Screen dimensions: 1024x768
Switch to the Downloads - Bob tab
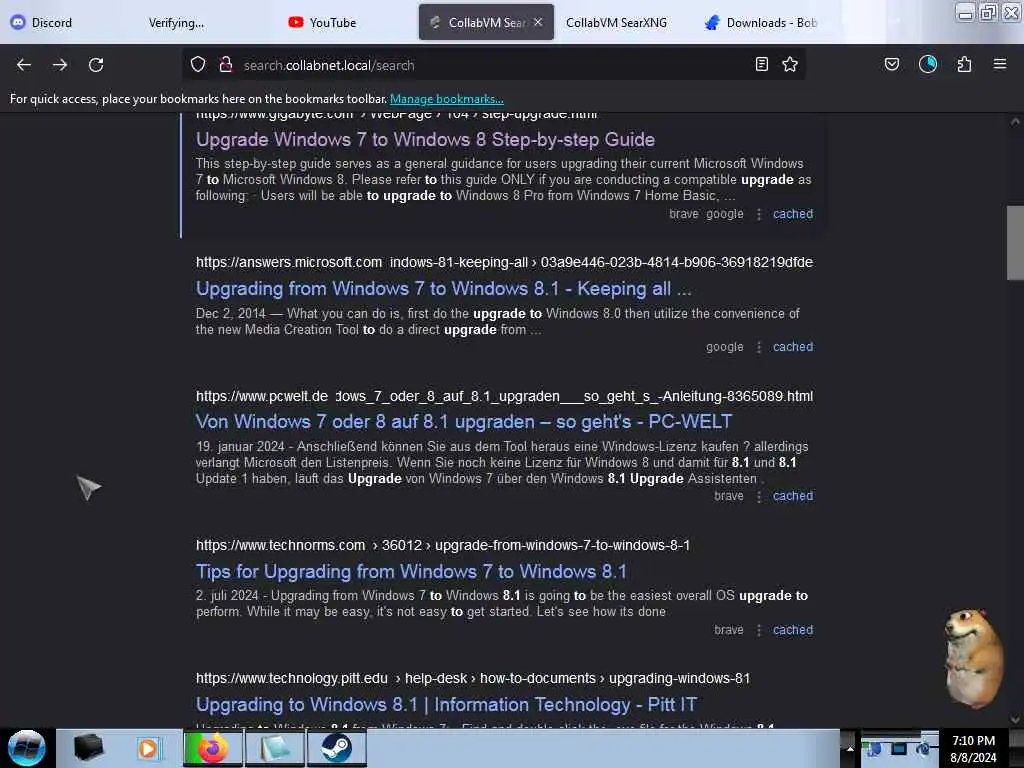761,23
